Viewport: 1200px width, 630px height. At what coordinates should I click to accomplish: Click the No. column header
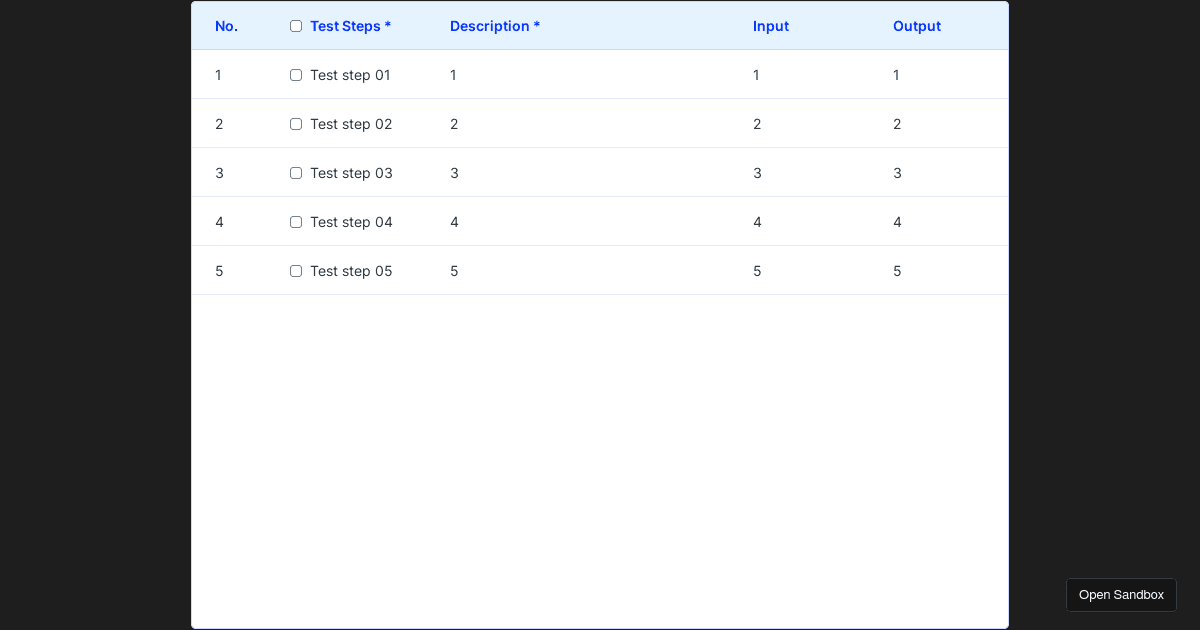click(226, 26)
